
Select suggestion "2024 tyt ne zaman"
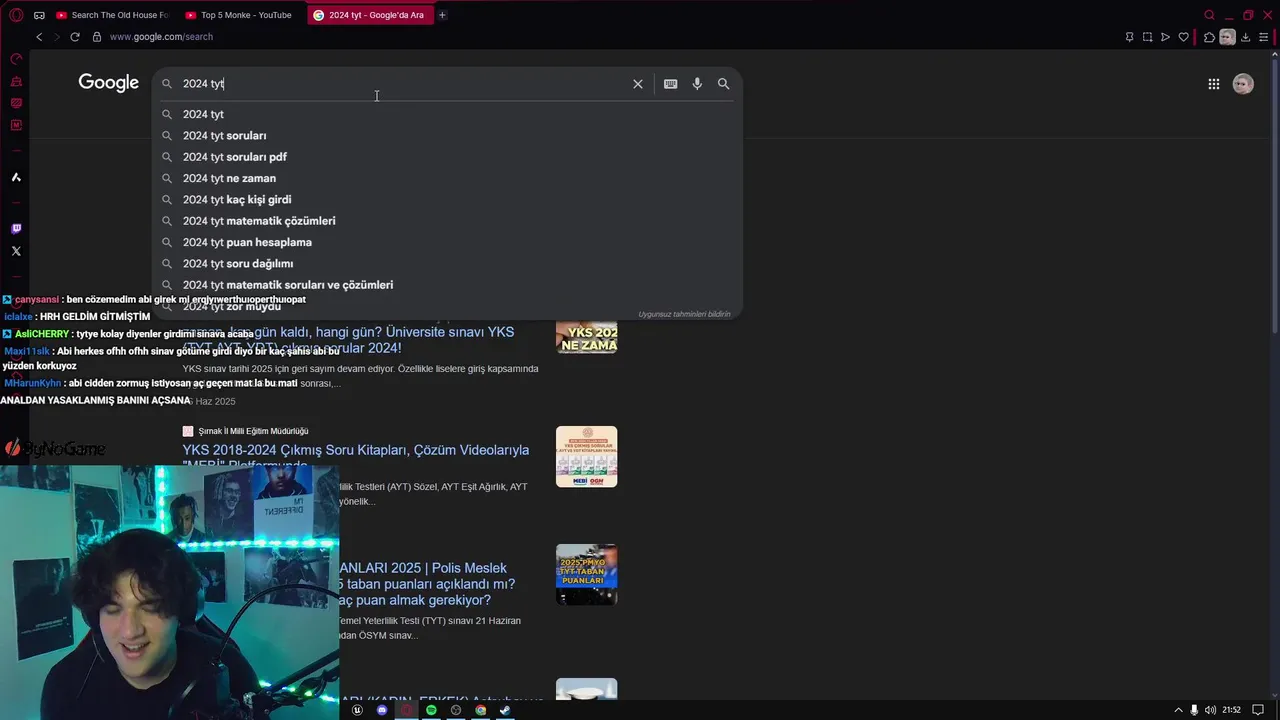pyautogui.click(x=447, y=178)
